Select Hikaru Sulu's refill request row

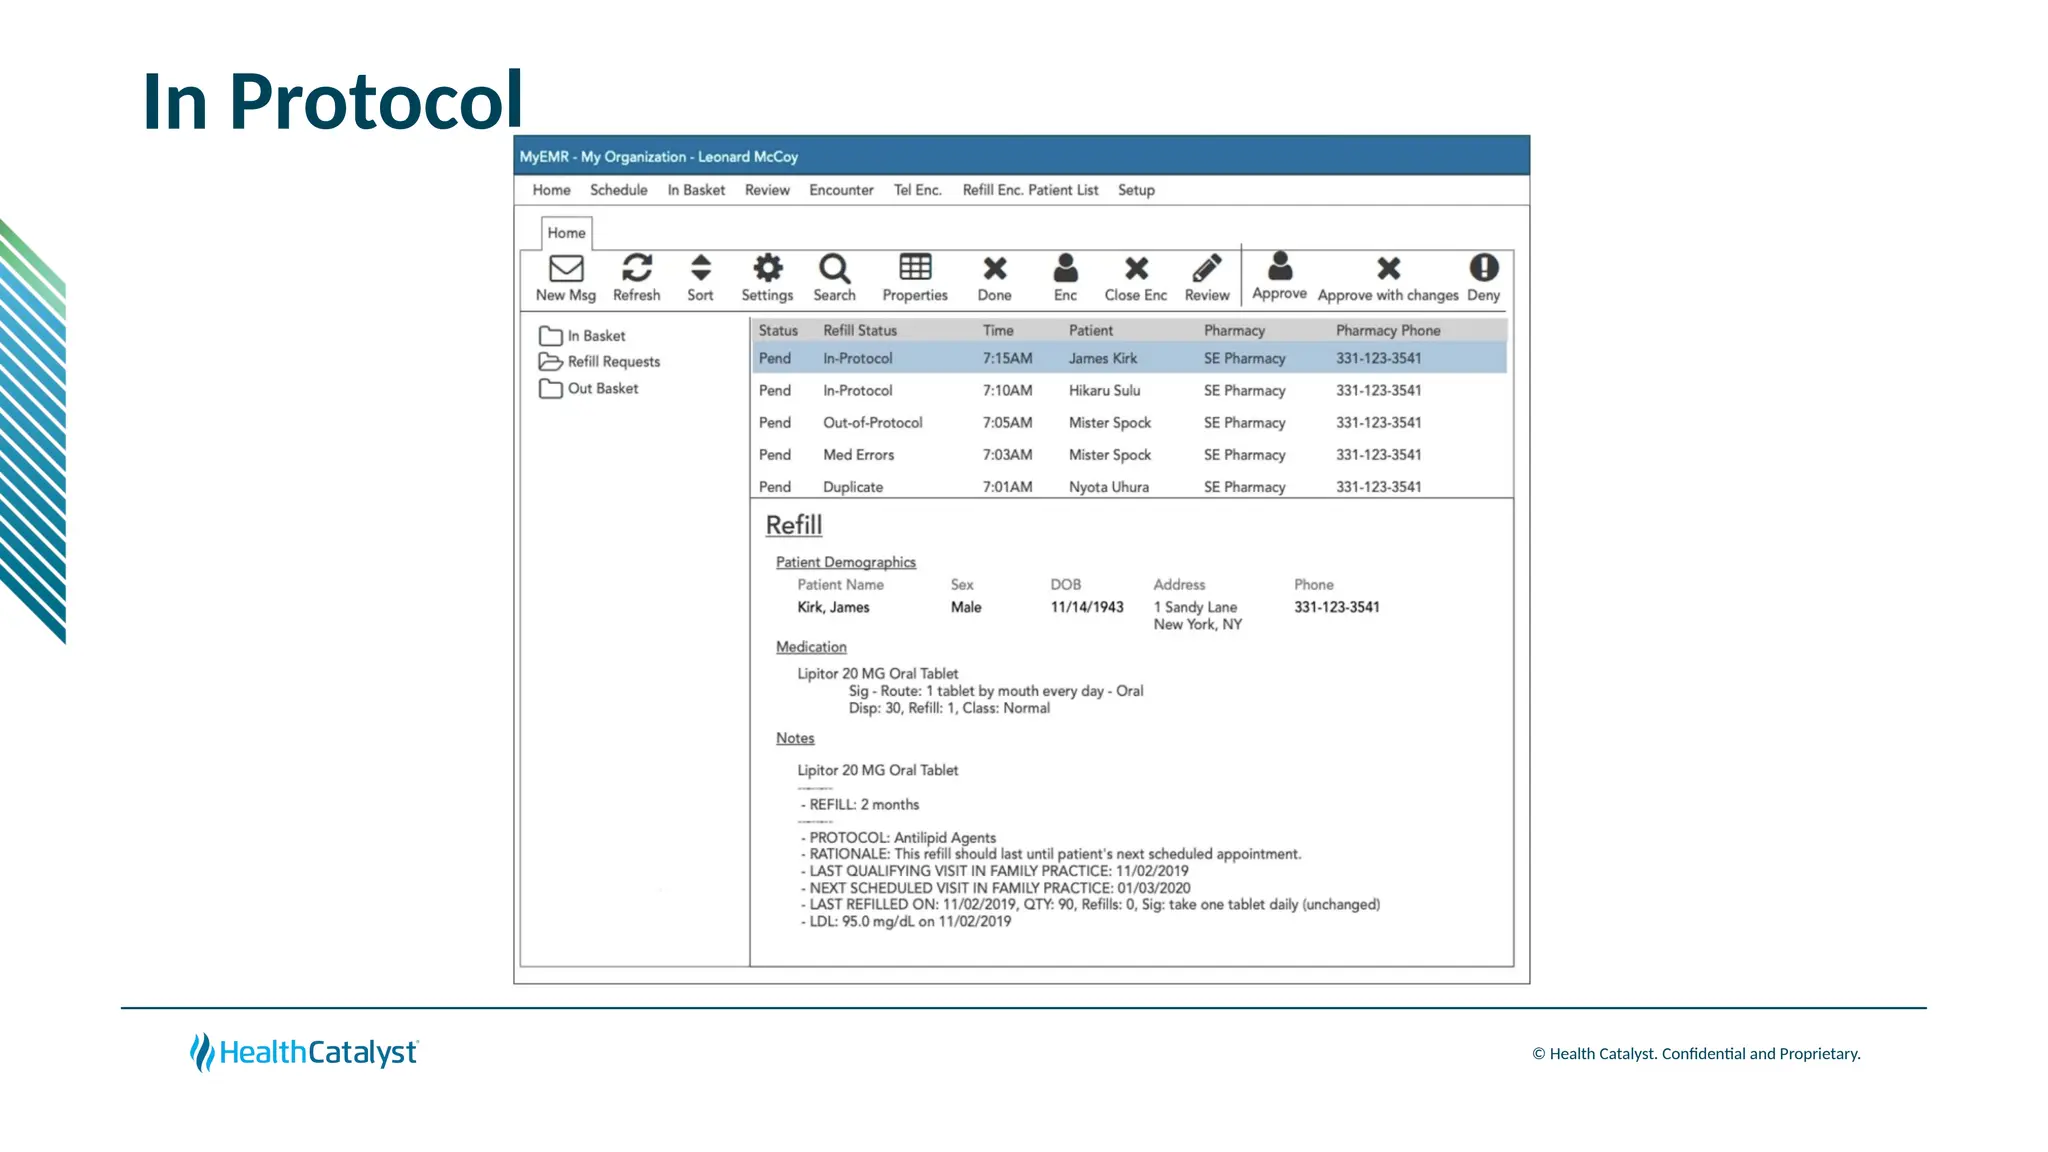(x=1104, y=391)
